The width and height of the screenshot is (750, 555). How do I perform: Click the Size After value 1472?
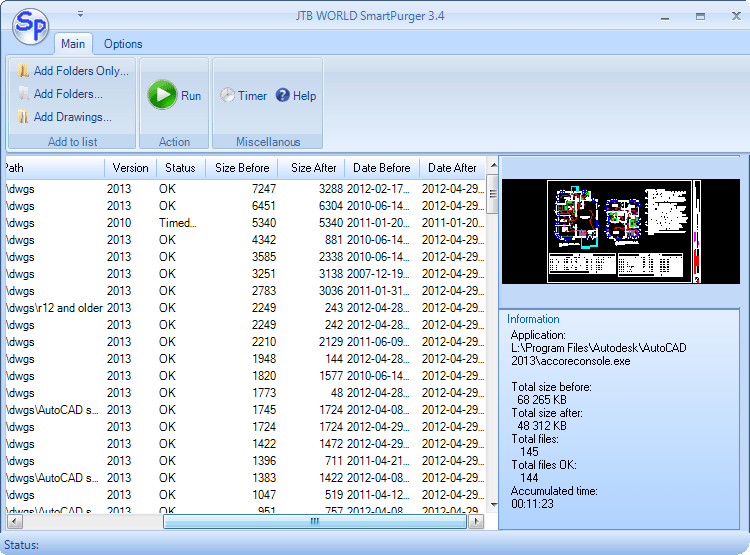pyautogui.click(x=331, y=444)
